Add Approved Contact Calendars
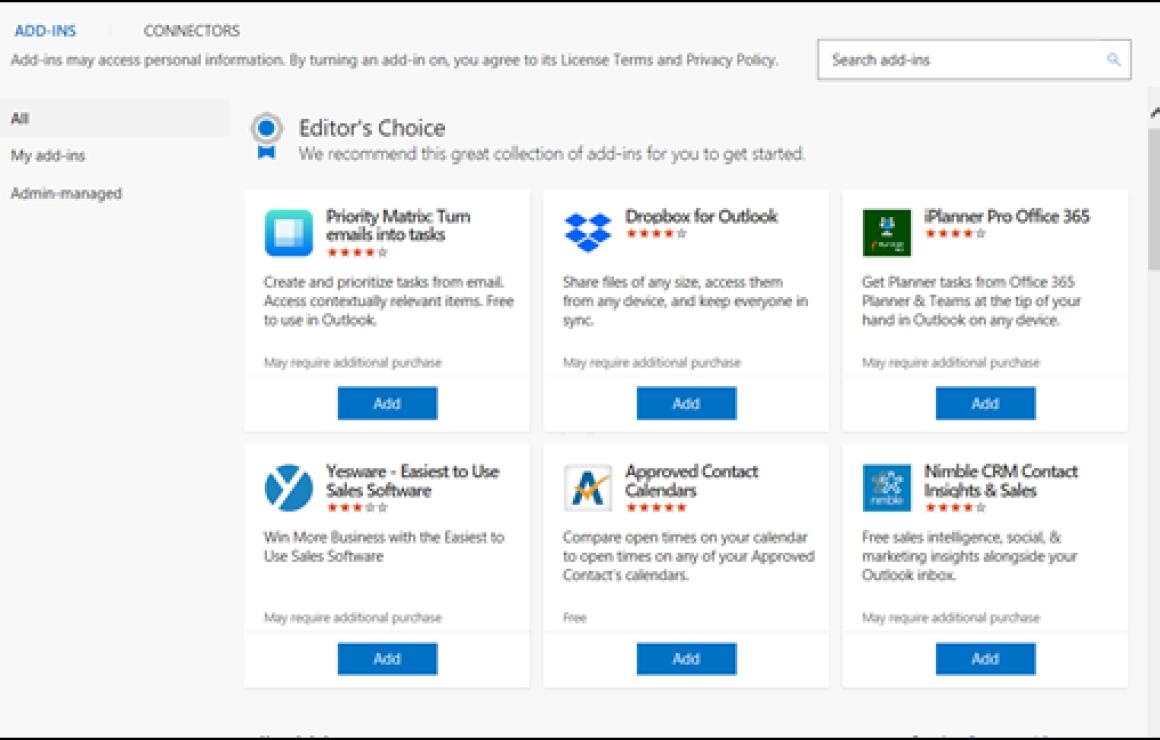 (x=687, y=659)
